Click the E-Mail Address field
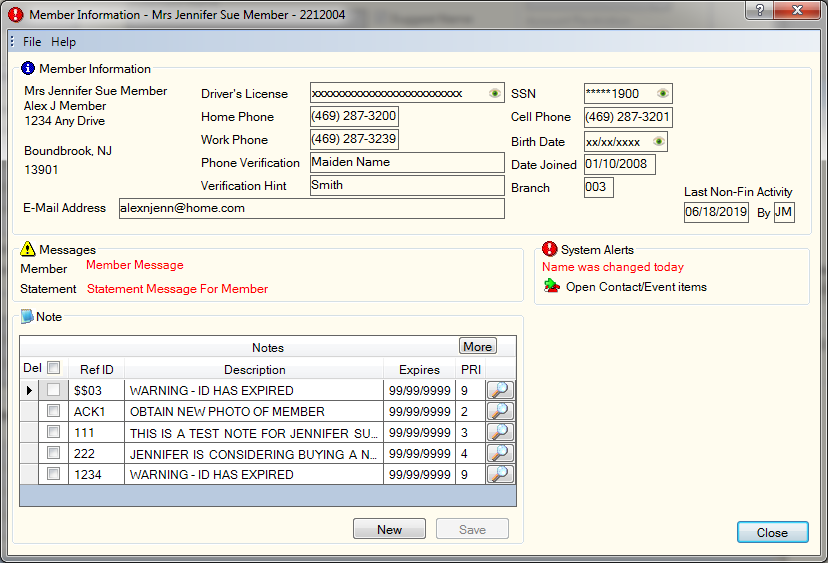Screen dimensions: 828x563 point(312,209)
